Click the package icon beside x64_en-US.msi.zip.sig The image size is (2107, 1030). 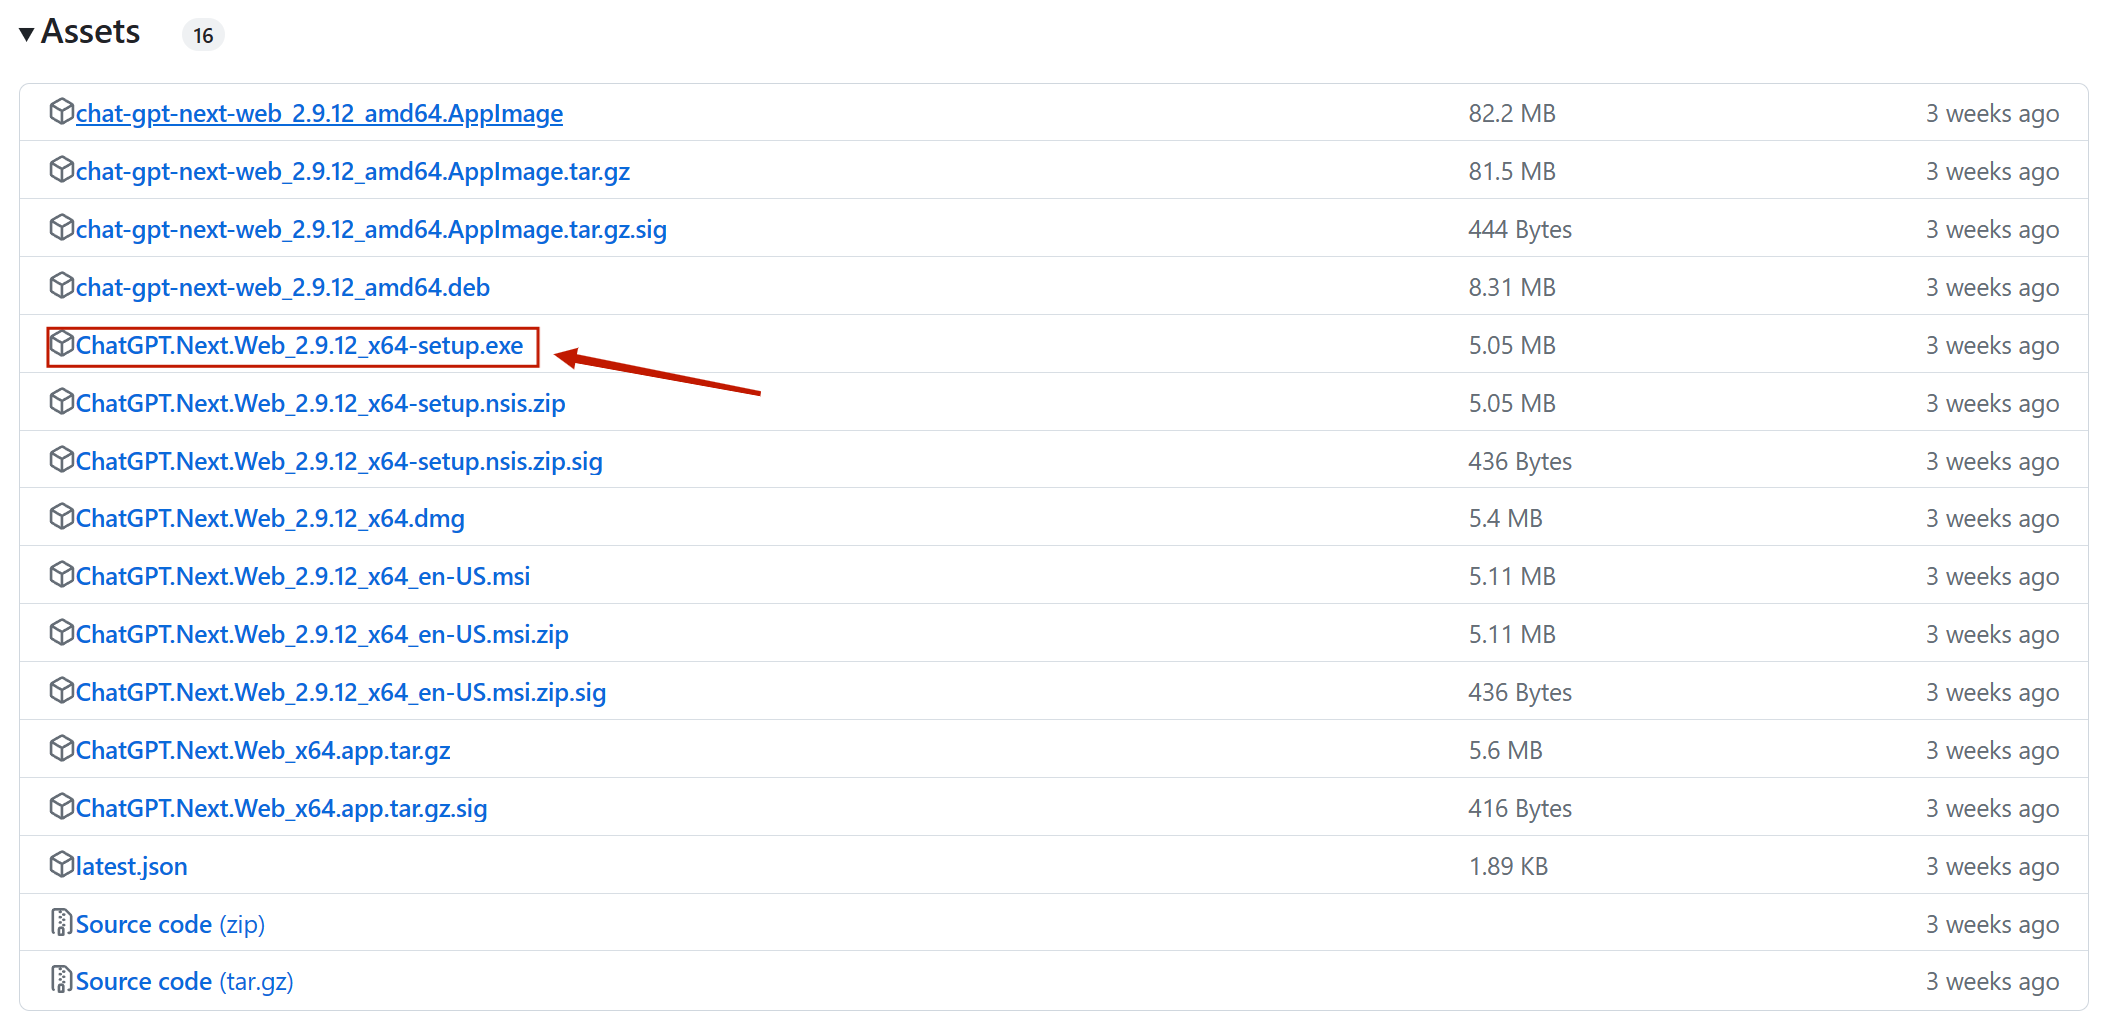[62, 690]
